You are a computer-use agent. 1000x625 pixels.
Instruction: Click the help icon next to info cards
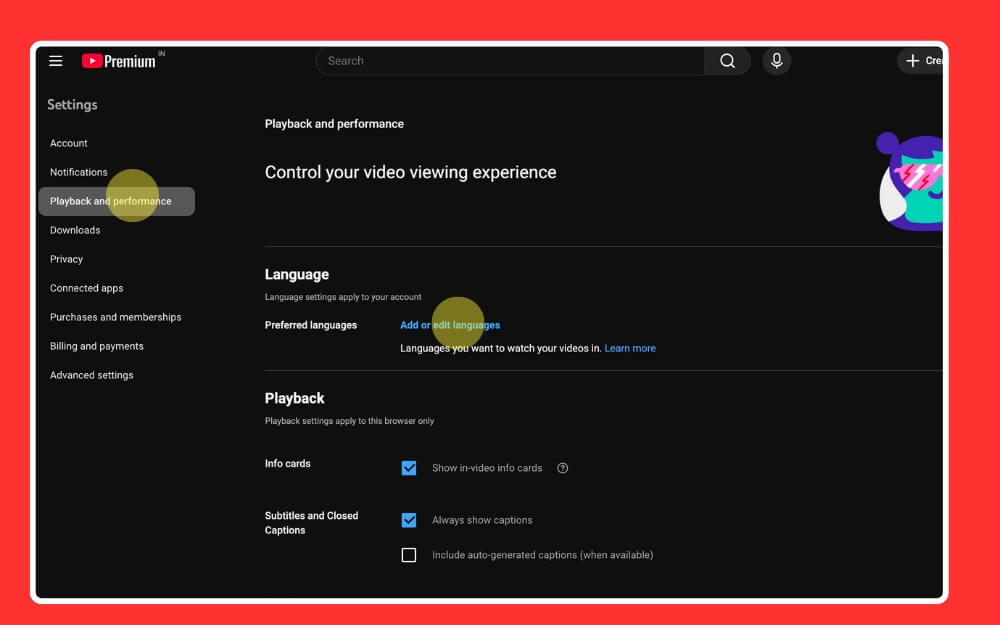pyautogui.click(x=562, y=467)
